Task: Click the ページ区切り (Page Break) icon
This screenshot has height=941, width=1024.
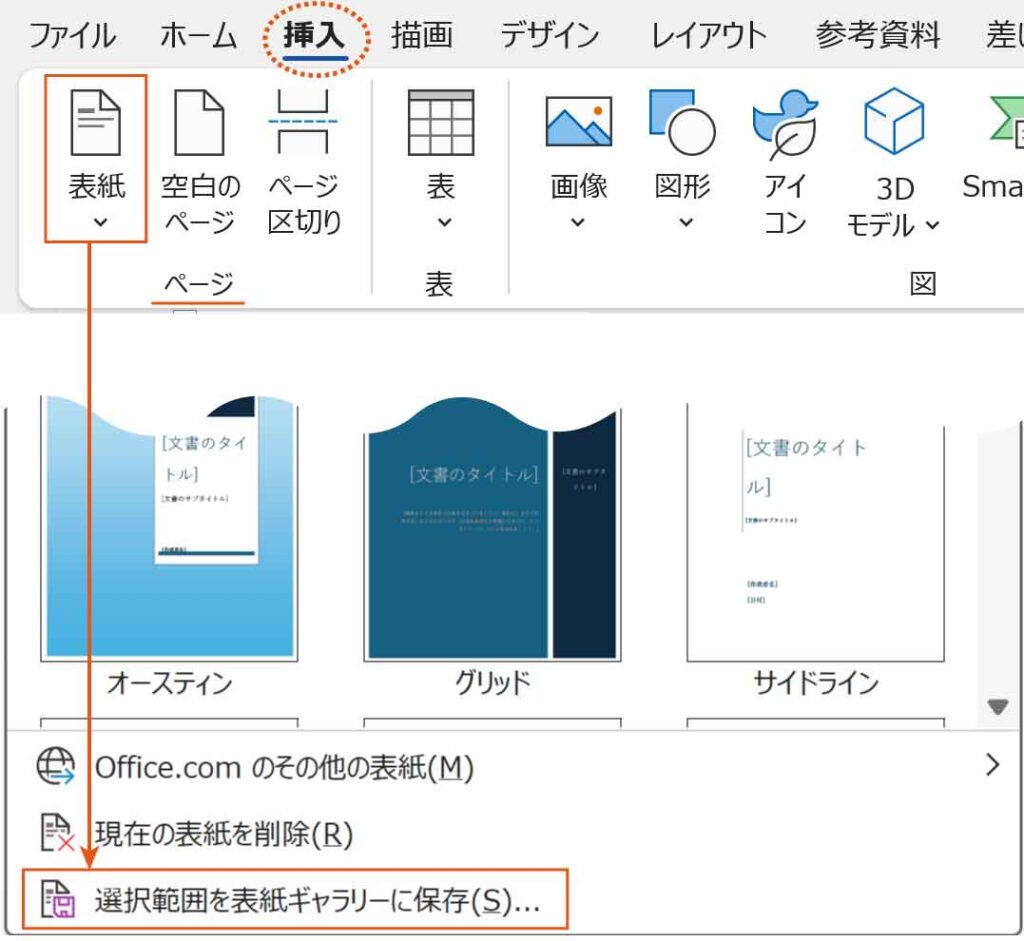Action: coord(305,123)
